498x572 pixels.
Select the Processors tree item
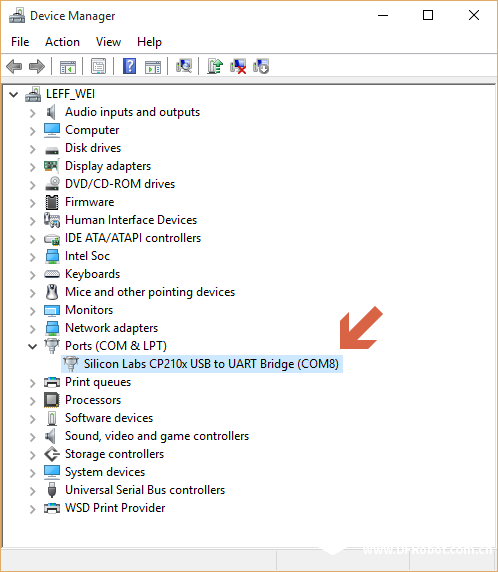[93, 400]
